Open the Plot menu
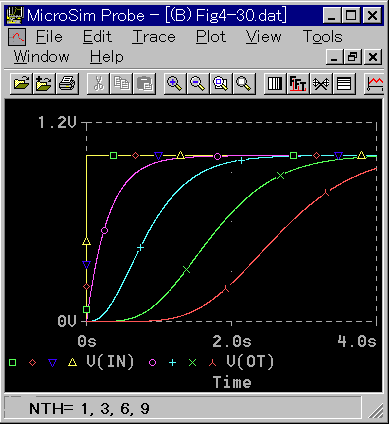389x425 pixels. (x=211, y=37)
